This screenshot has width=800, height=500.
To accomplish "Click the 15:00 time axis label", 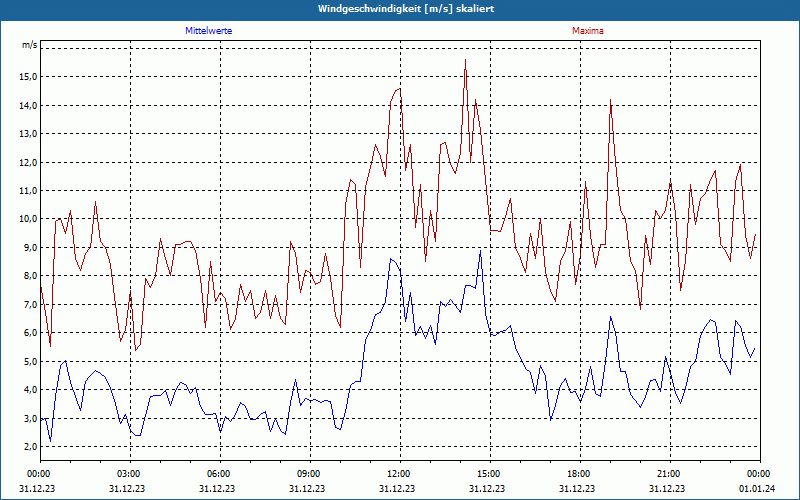I will pos(488,474).
